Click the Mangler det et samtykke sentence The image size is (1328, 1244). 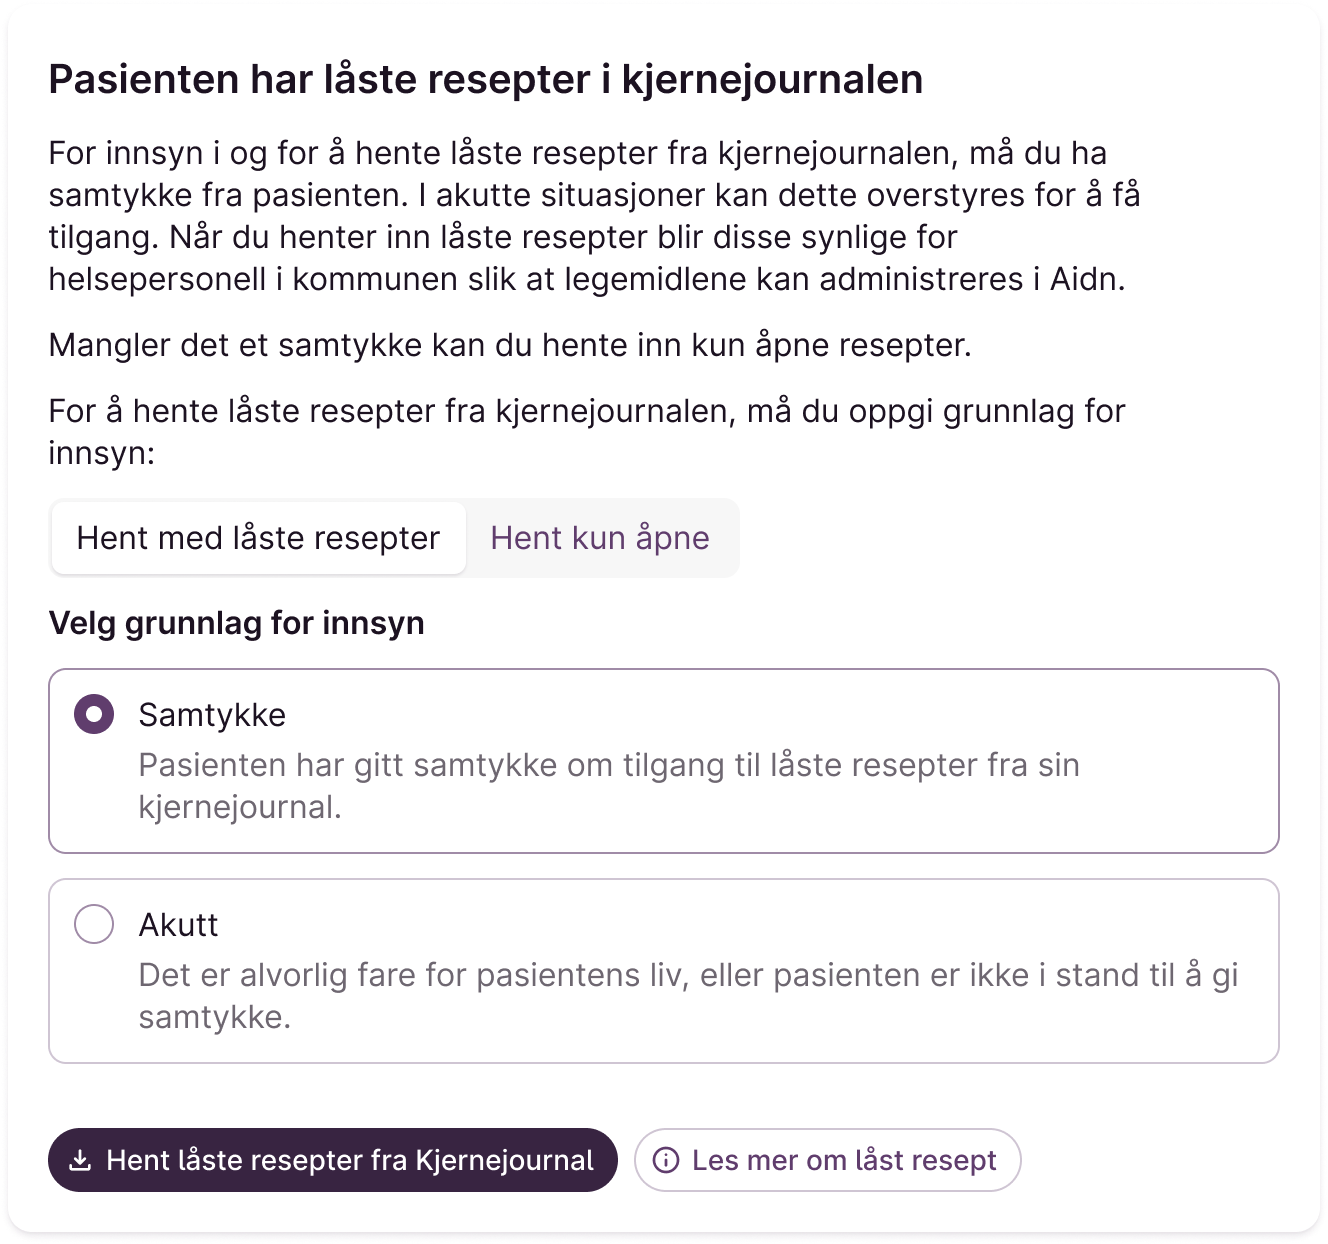(510, 345)
